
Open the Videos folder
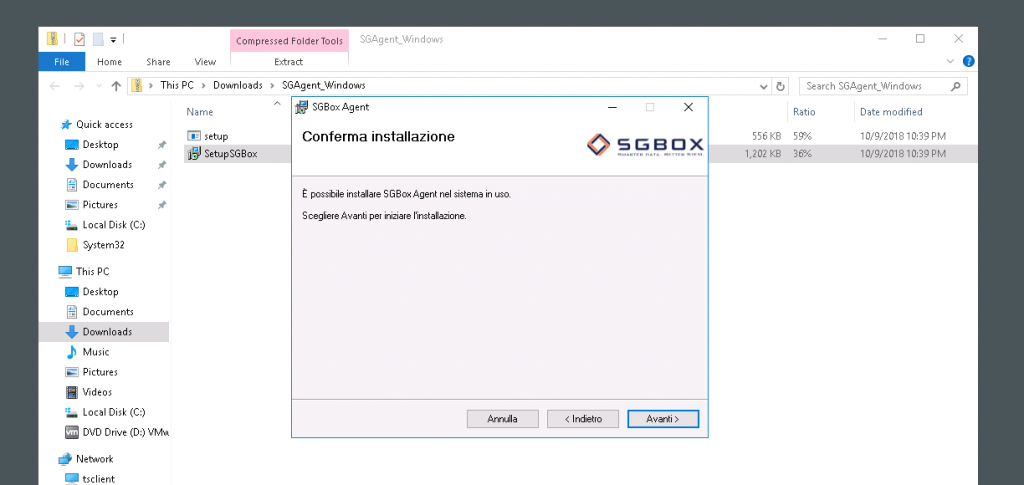(x=97, y=392)
